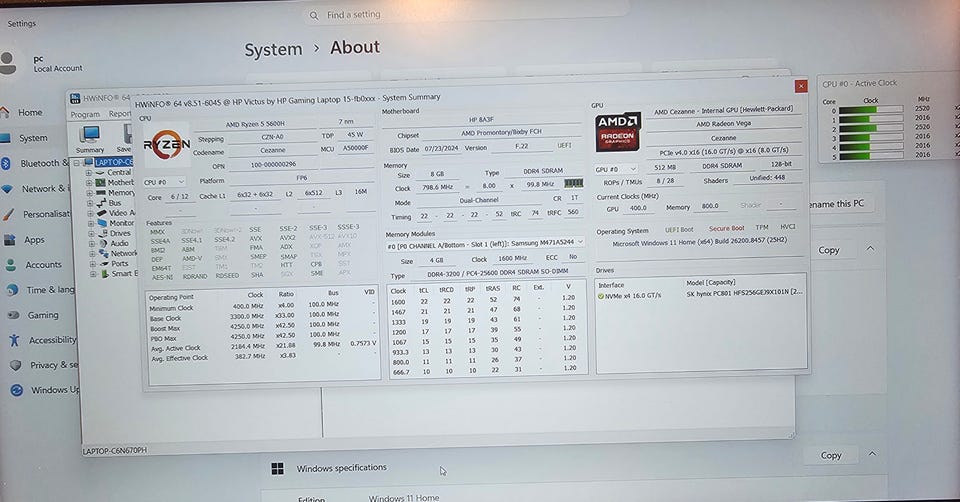Open the memory module slot dropdown

484,243
